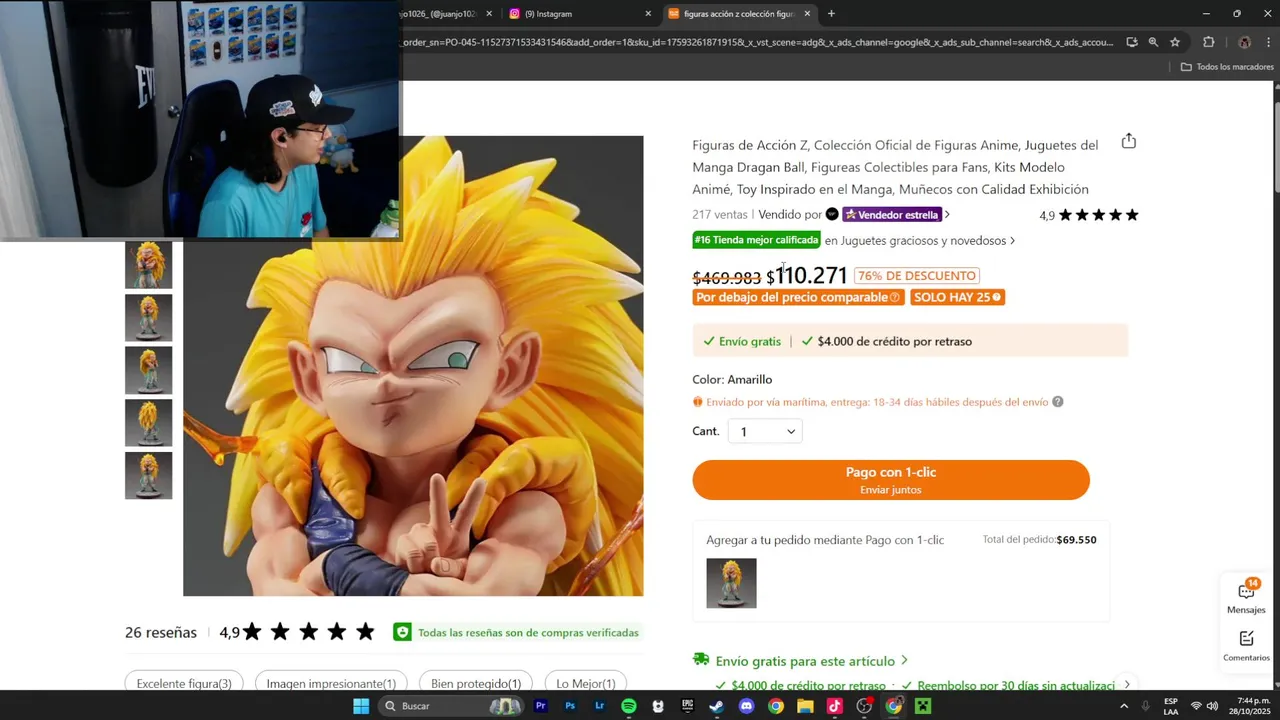Filter reviews by Imagen impresionante(1)
This screenshot has width=1280, height=720.
tap(331, 683)
